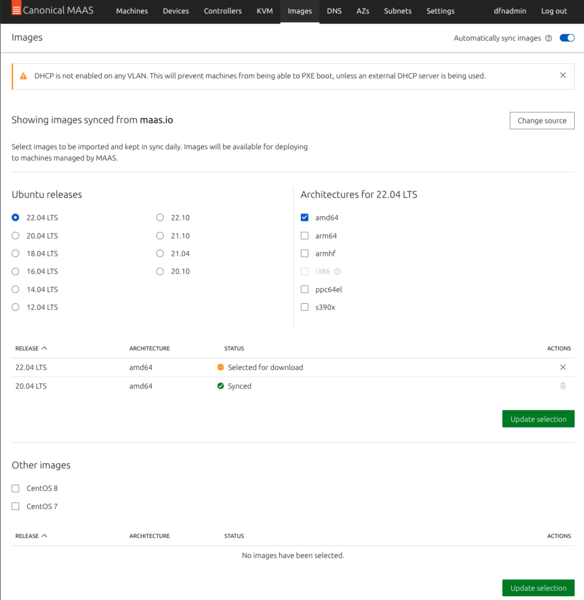Click Update selection for Other images

click(x=538, y=588)
